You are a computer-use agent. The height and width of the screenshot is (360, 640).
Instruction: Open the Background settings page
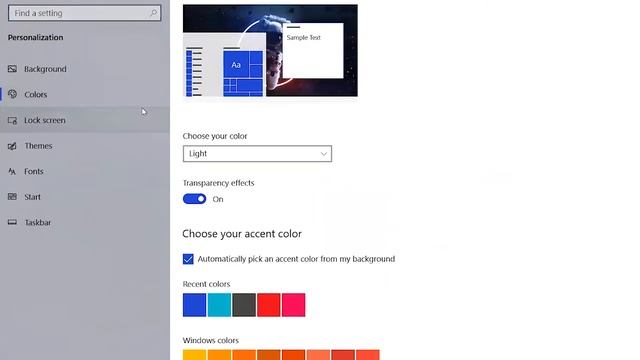(x=84, y=69)
